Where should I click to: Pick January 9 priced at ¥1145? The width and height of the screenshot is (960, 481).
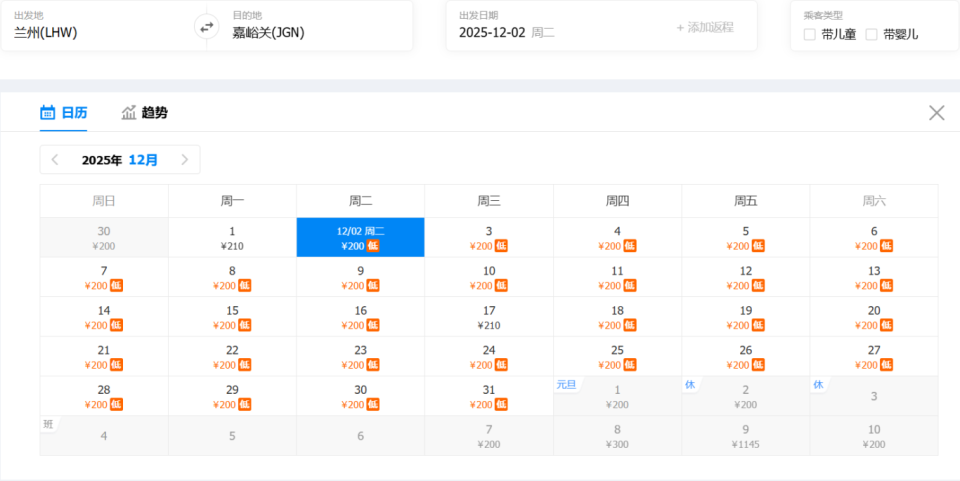point(745,436)
